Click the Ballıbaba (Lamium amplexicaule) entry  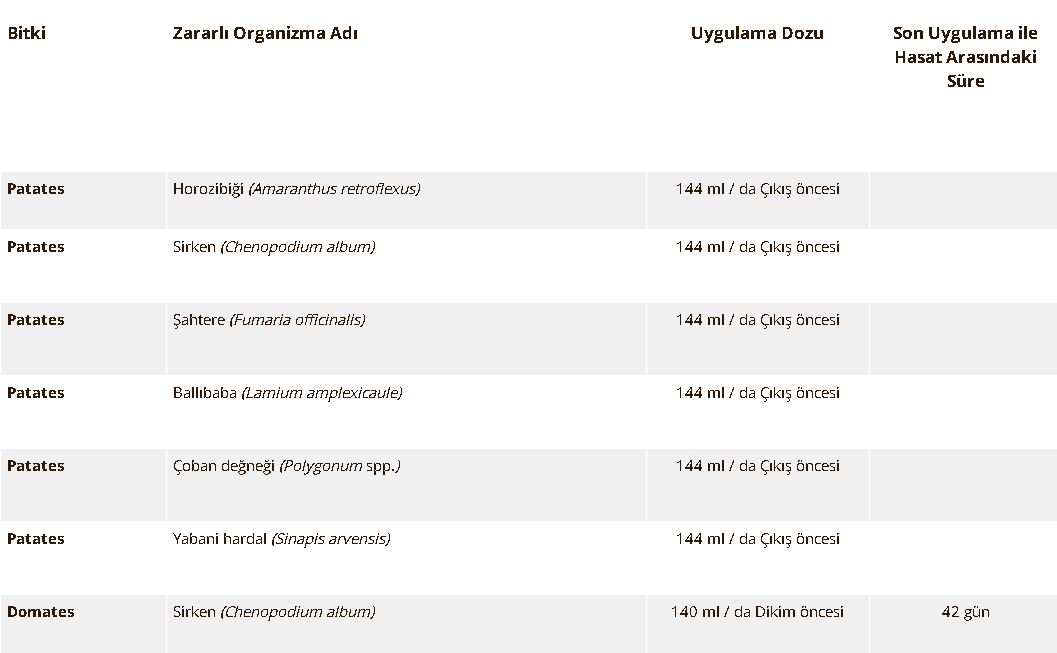point(287,393)
